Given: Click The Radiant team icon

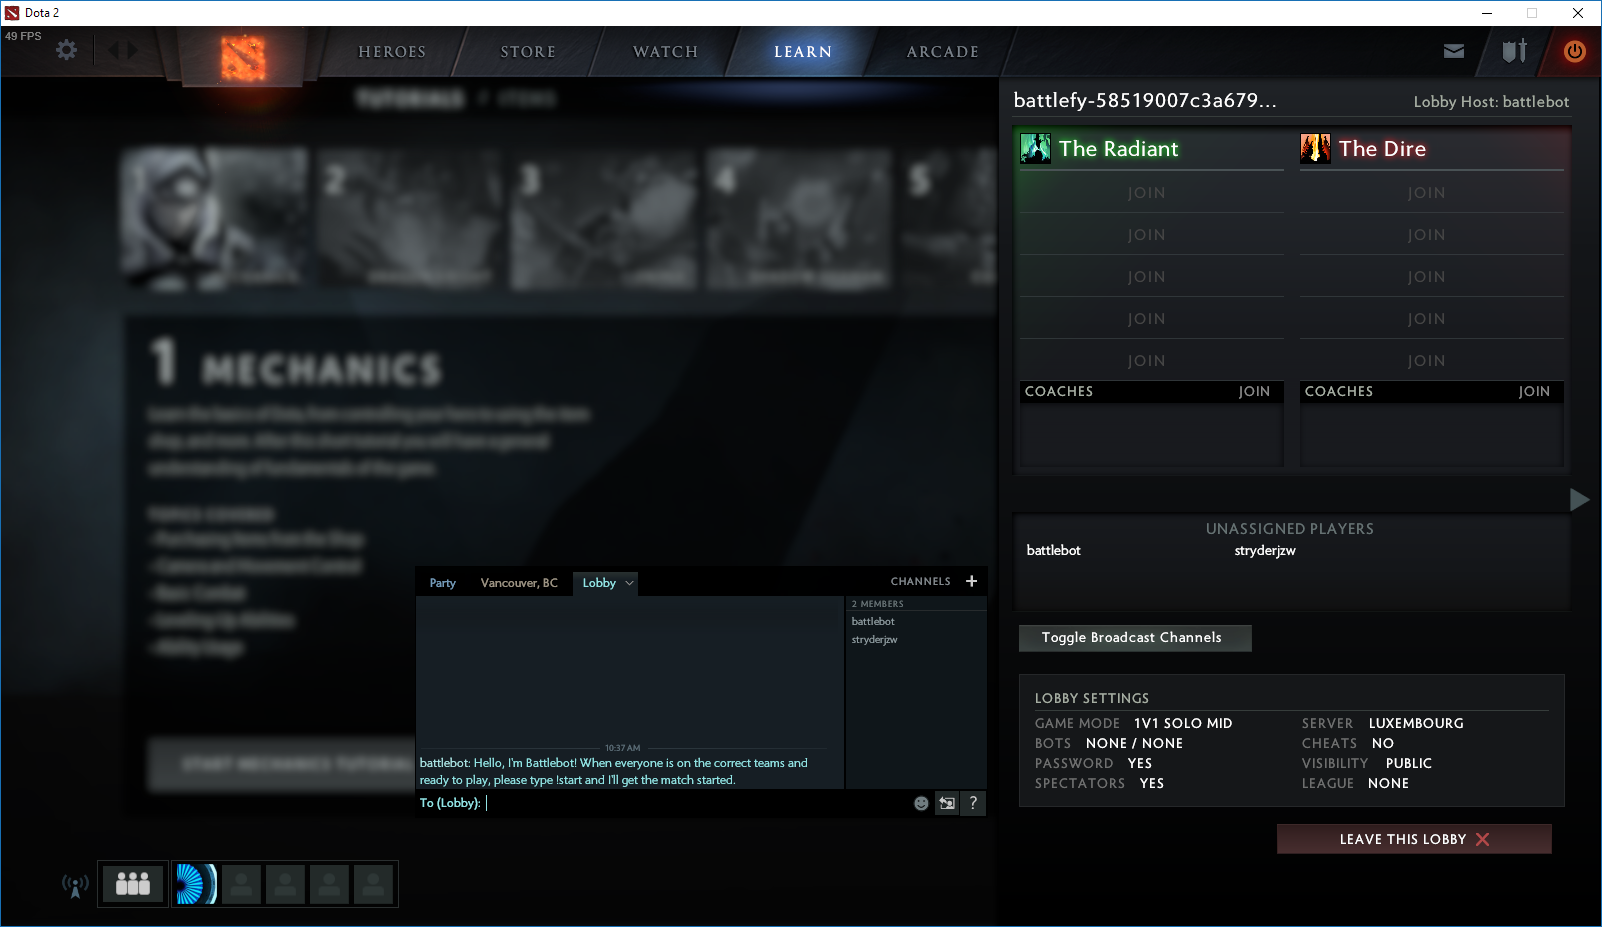Looking at the screenshot, I should pyautogui.click(x=1035, y=149).
